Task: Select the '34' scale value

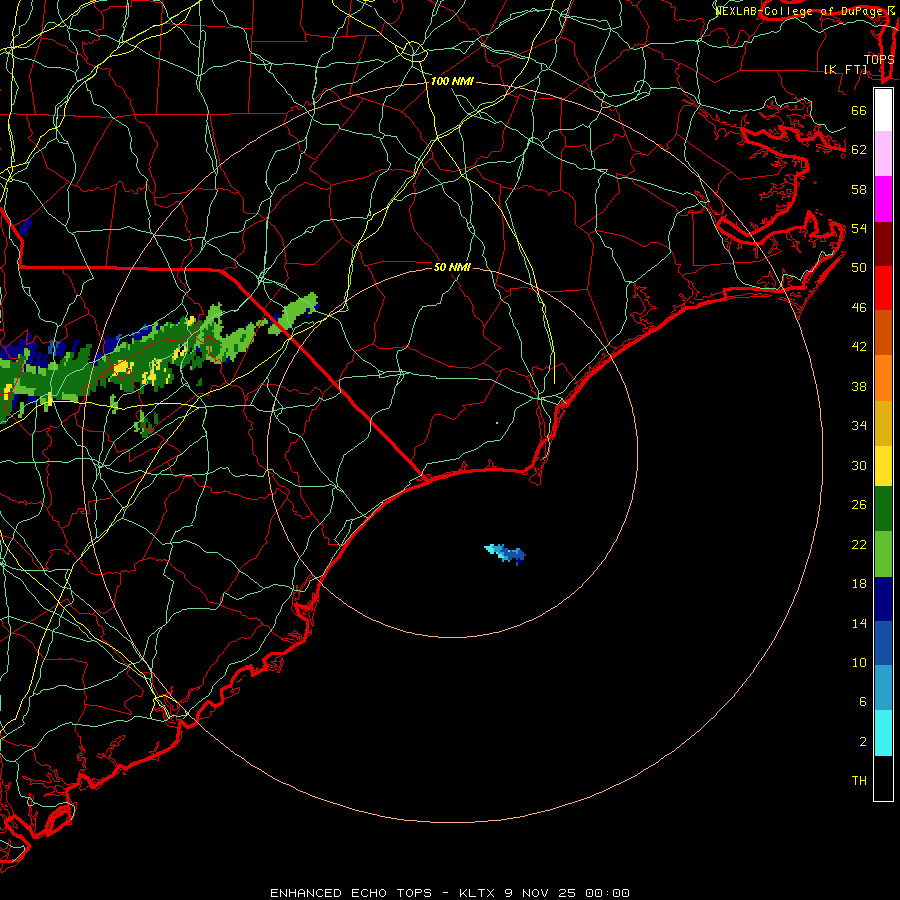Action: click(859, 426)
